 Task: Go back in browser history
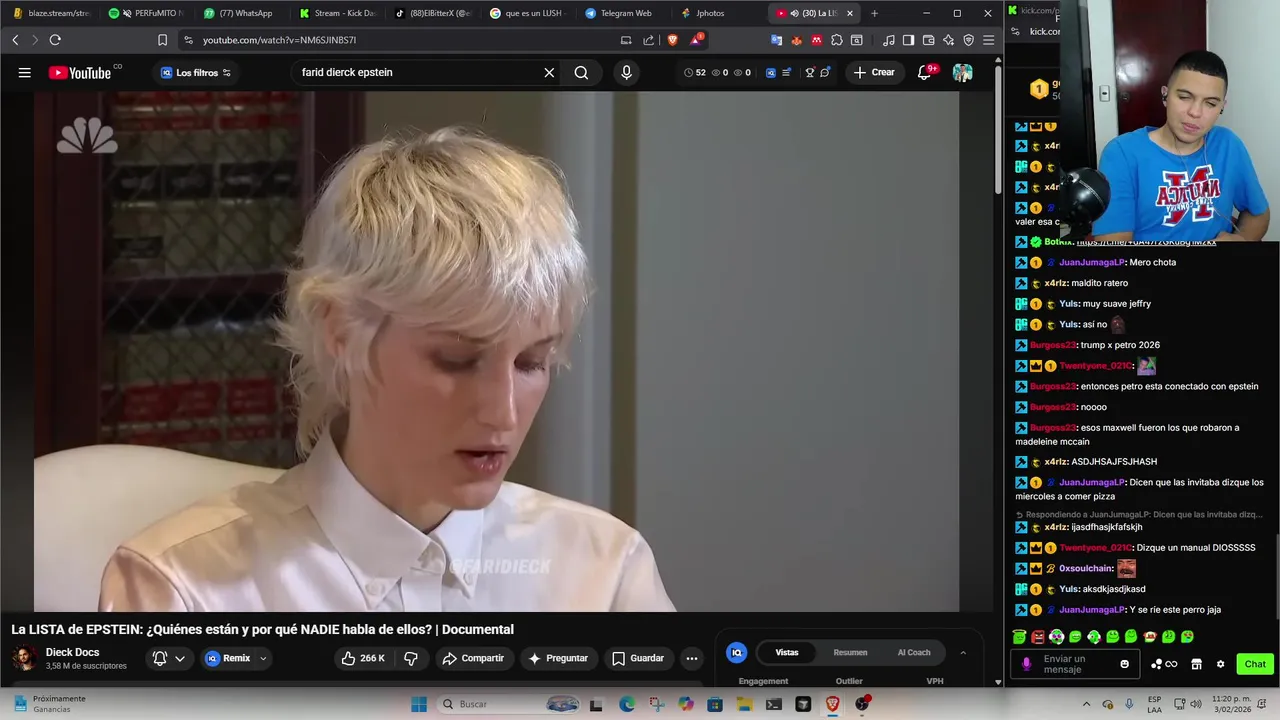[x=15, y=40]
